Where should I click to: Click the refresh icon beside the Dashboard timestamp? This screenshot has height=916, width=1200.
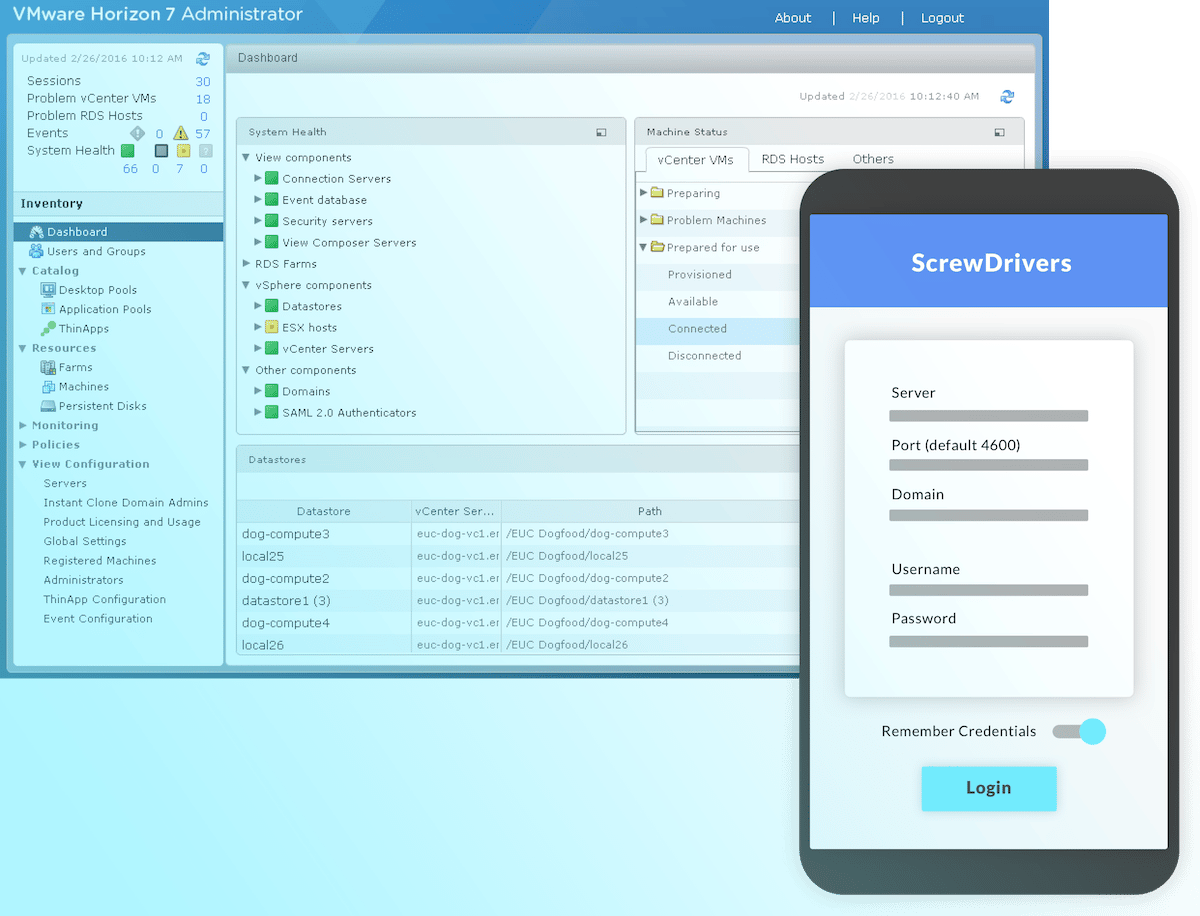click(x=1008, y=96)
